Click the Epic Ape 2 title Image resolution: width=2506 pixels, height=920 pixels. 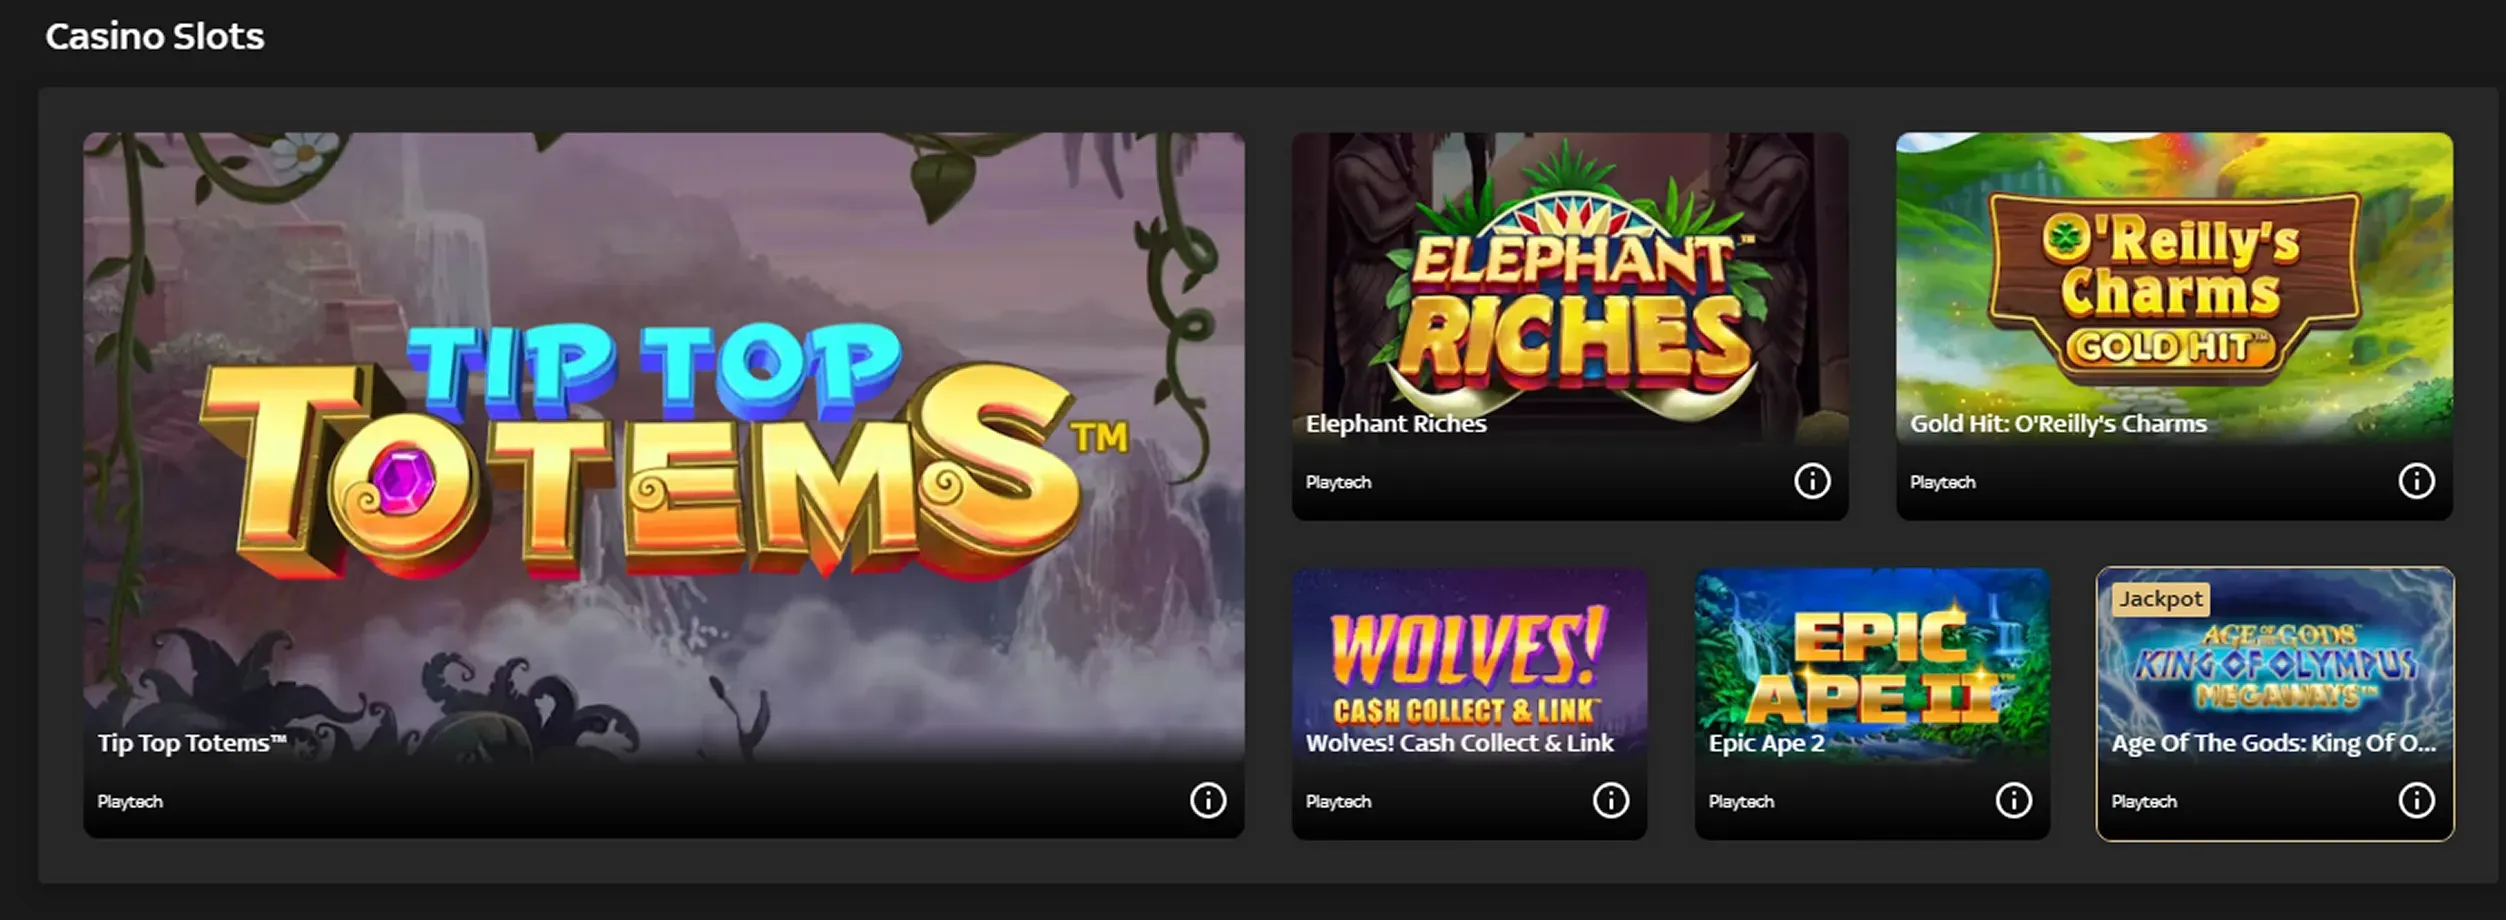click(x=1766, y=743)
